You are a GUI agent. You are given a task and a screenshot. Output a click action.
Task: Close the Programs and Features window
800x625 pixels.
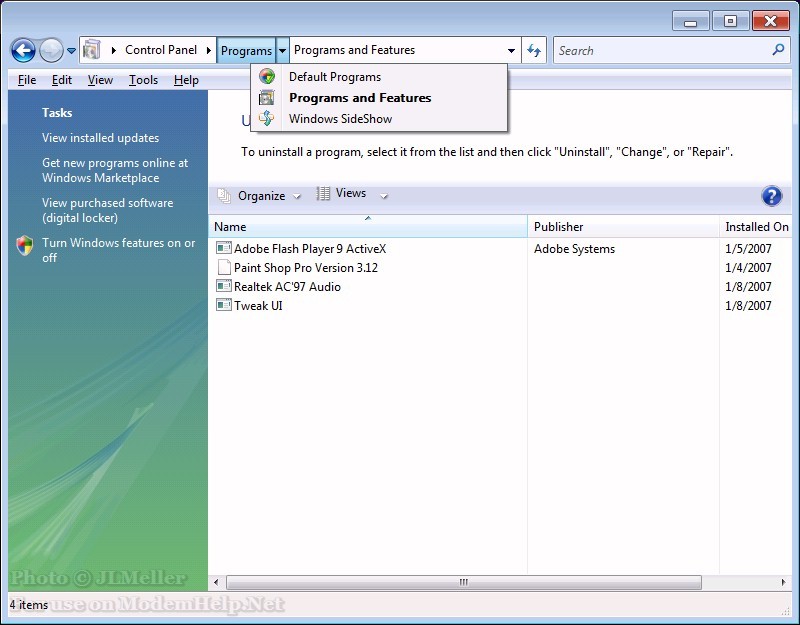coord(770,21)
